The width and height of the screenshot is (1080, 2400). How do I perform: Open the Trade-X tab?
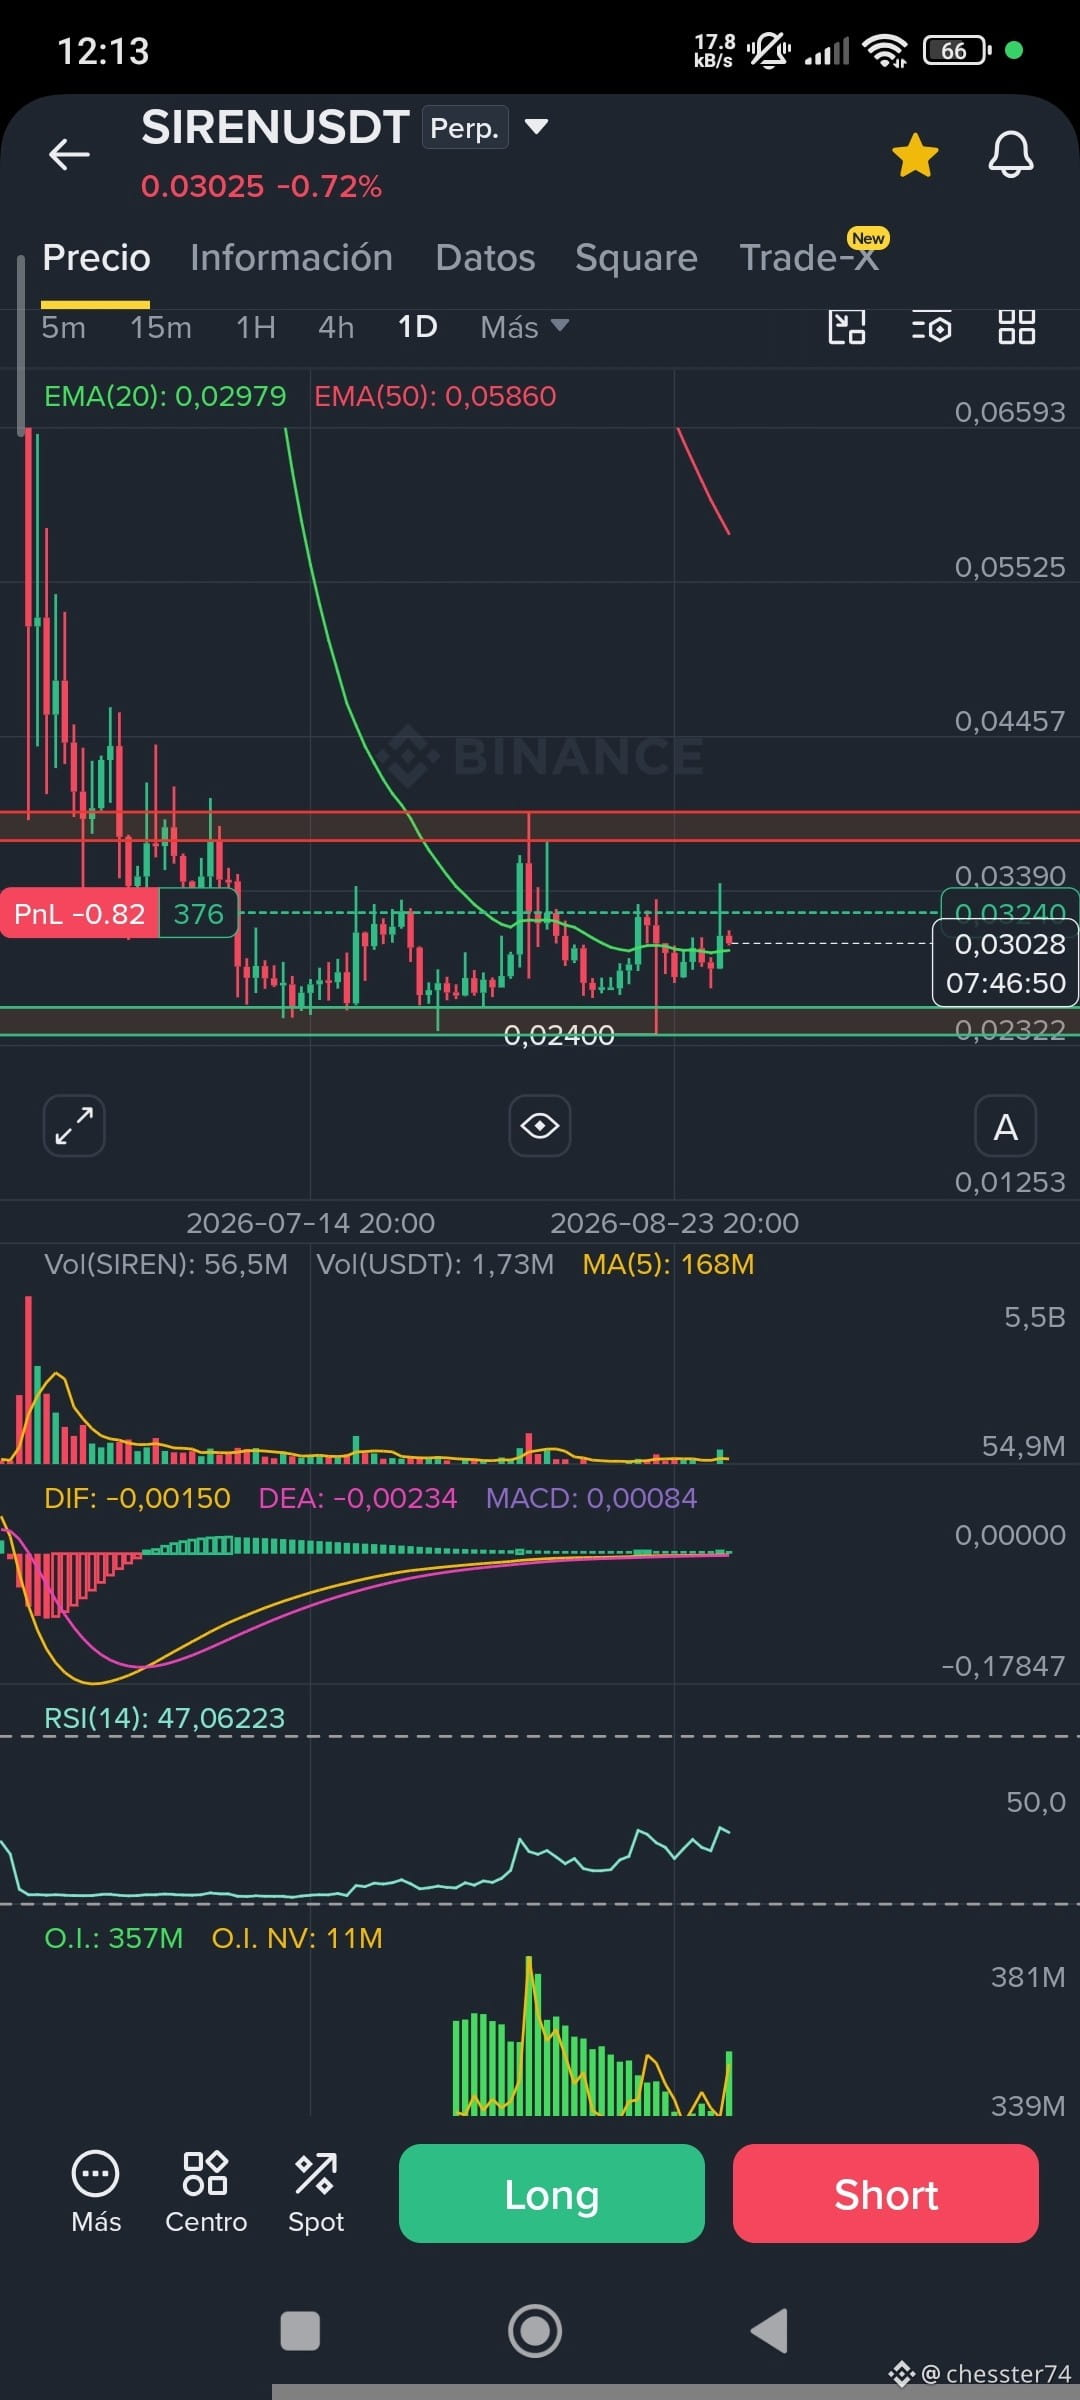pos(808,258)
